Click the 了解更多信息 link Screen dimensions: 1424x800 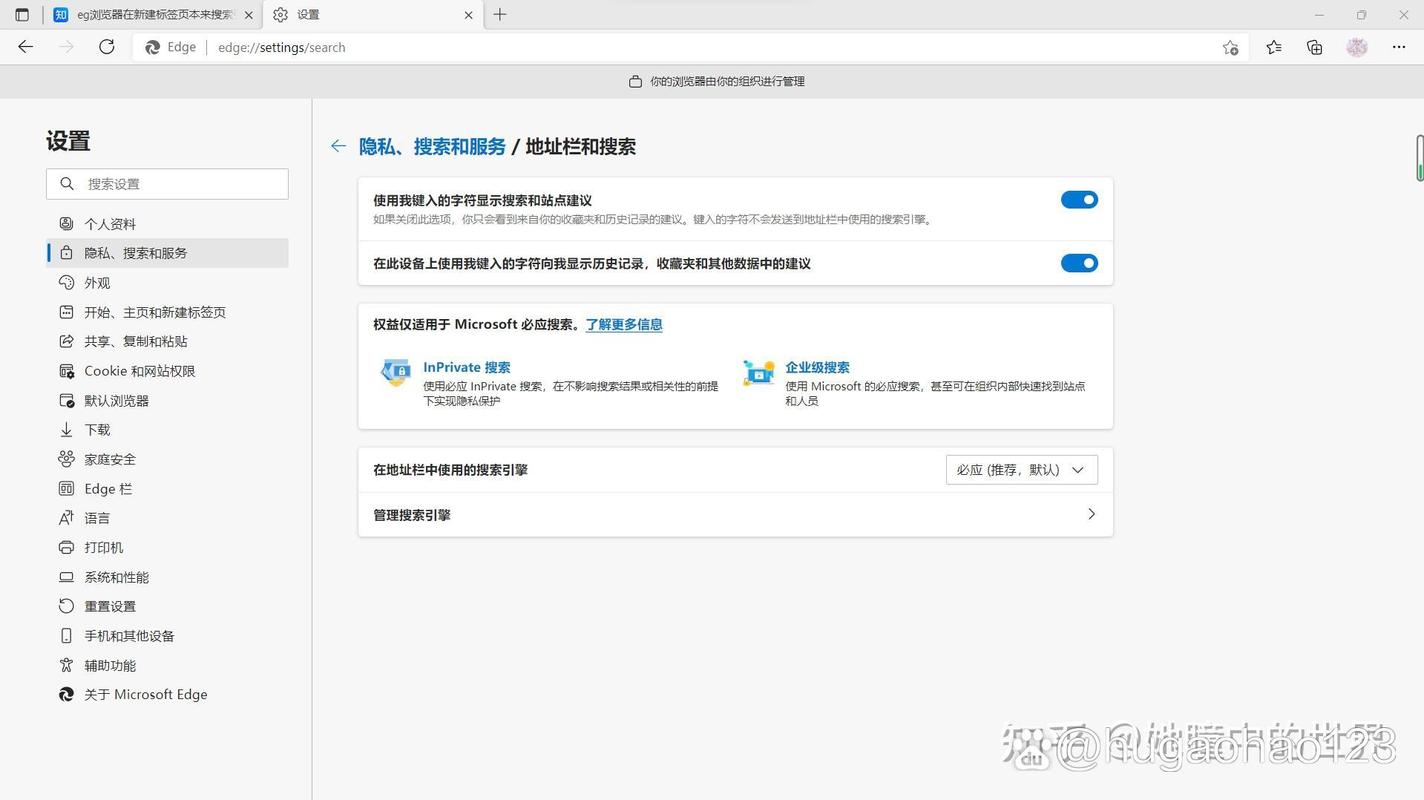tap(624, 324)
